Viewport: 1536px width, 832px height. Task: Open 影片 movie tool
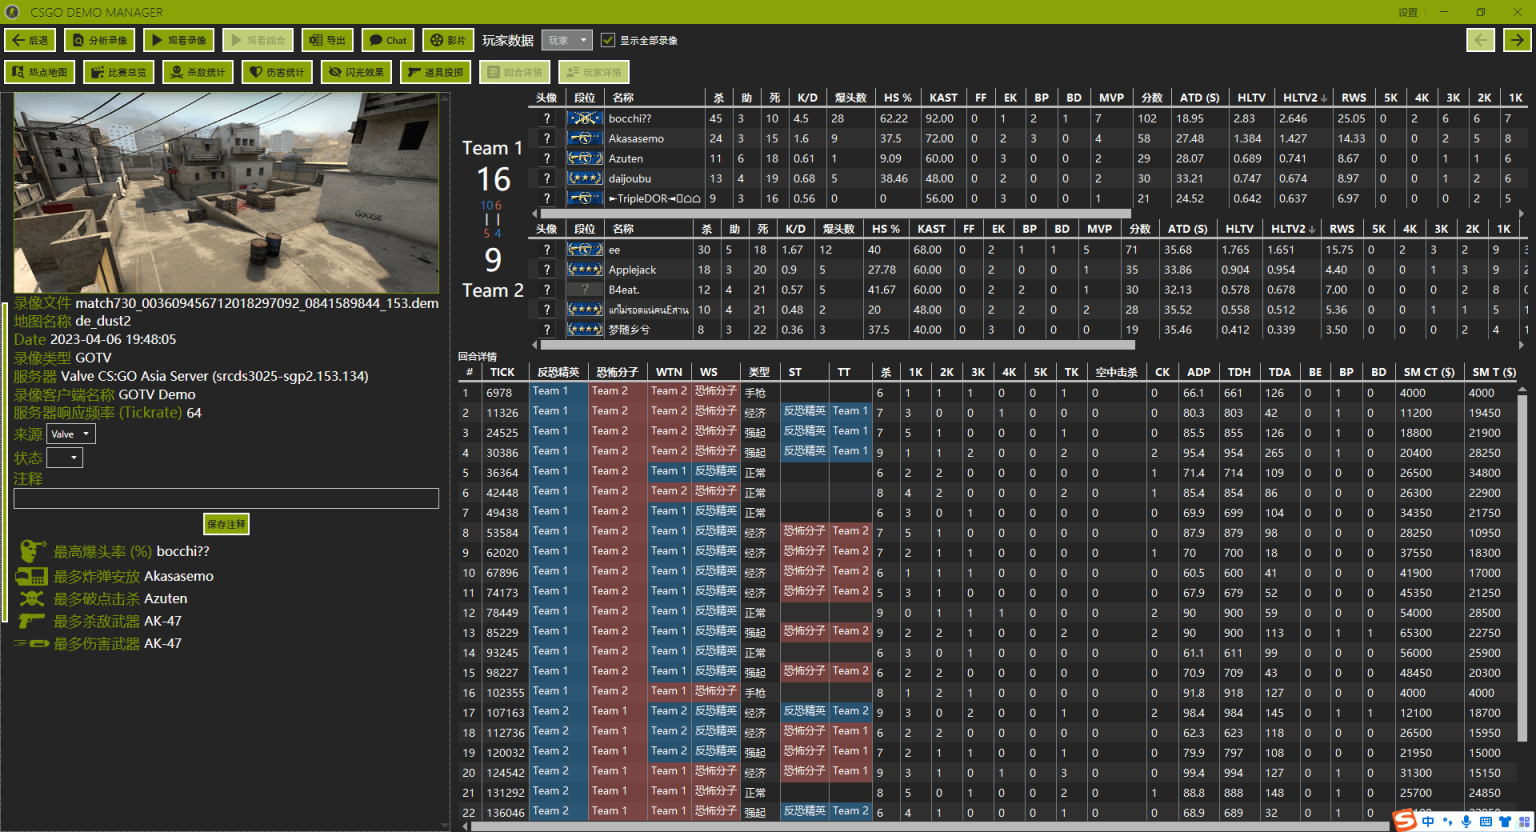(x=448, y=40)
